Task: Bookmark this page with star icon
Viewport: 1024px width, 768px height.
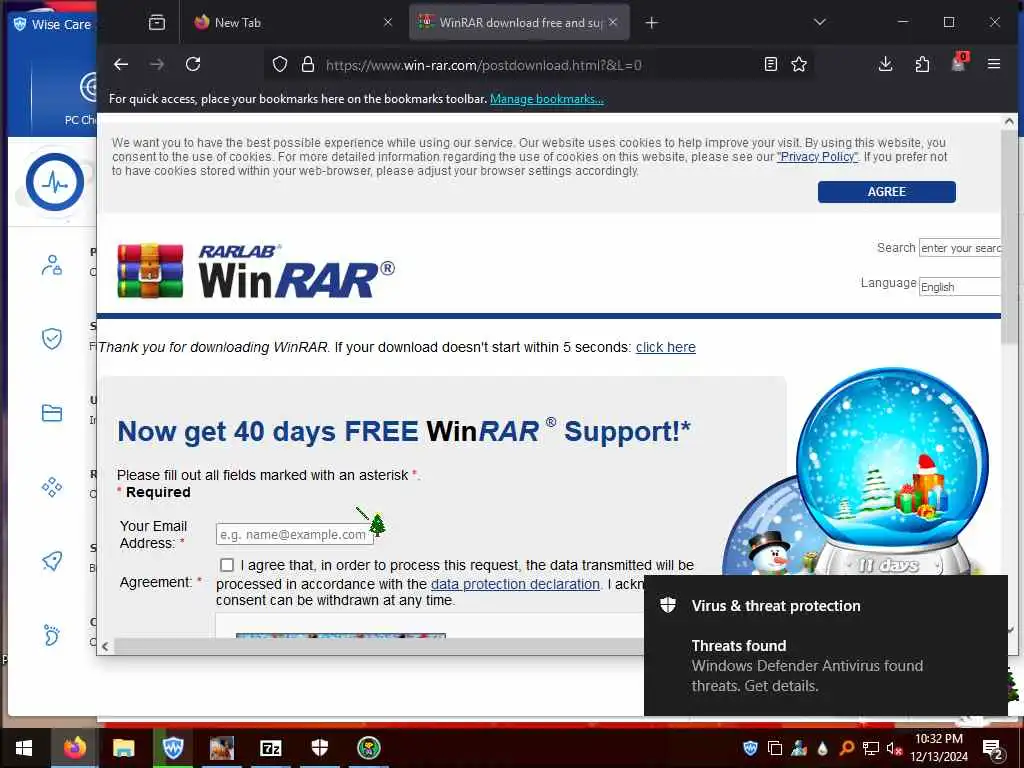Action: [x=799, y=65]
